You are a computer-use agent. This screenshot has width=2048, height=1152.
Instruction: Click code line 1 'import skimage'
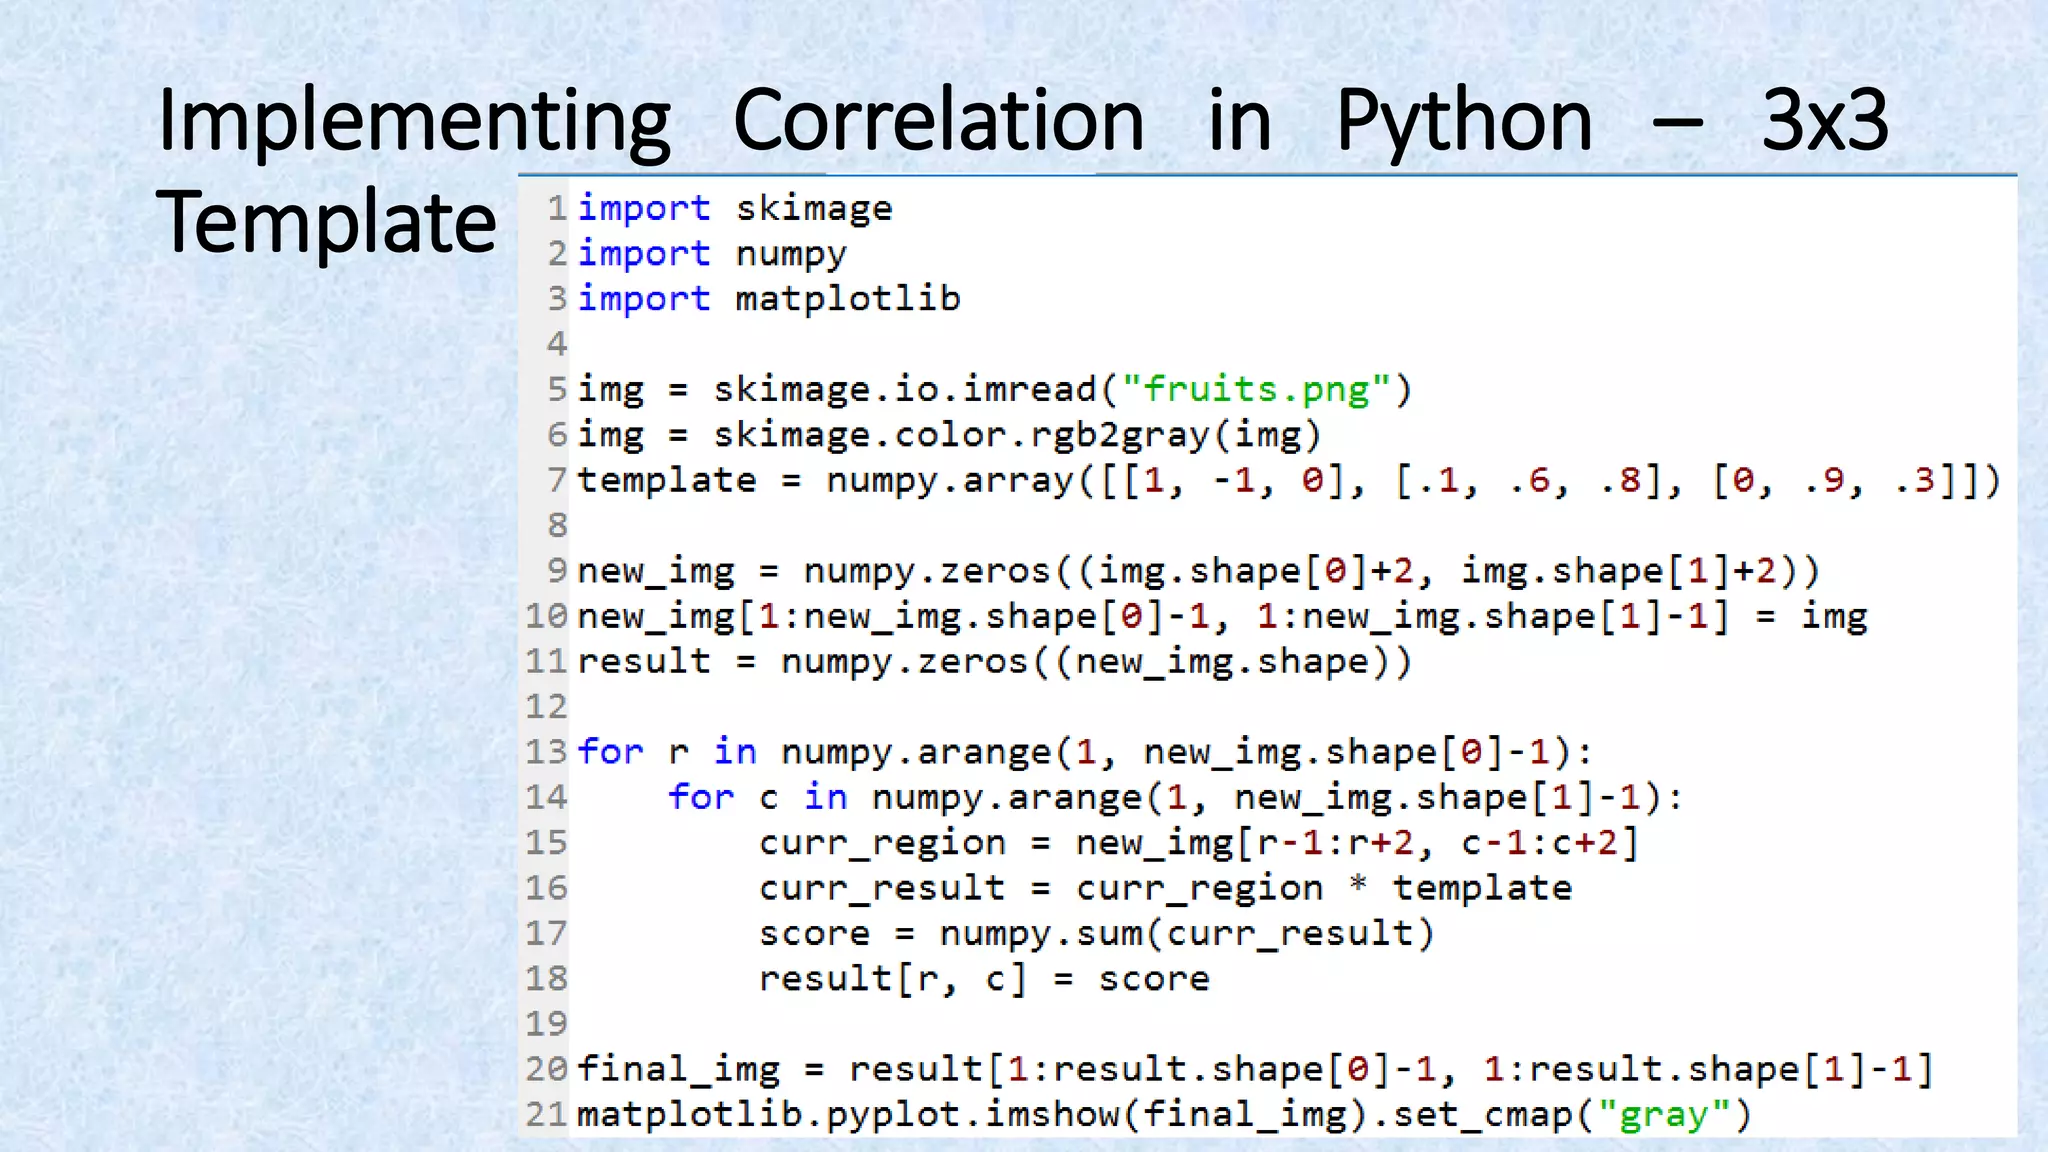click(735, 208)
